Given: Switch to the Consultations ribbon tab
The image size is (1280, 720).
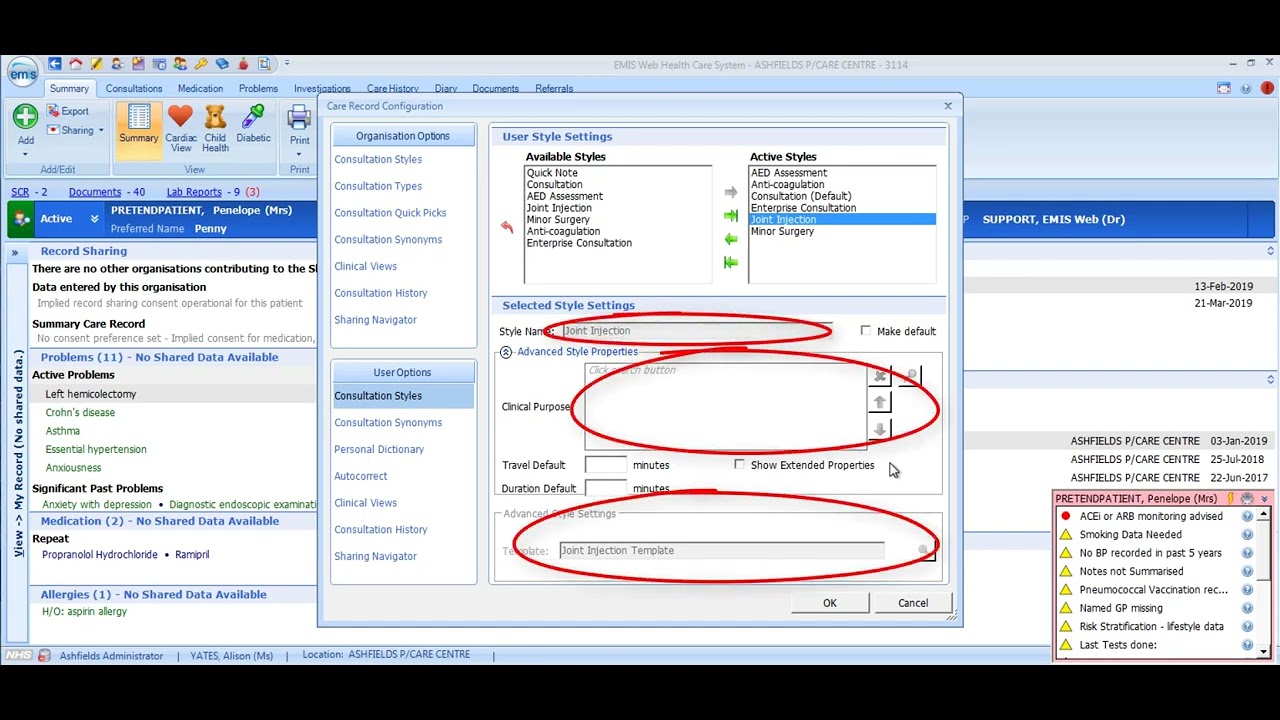Looking at the screenshot, I should pos(134,88).
